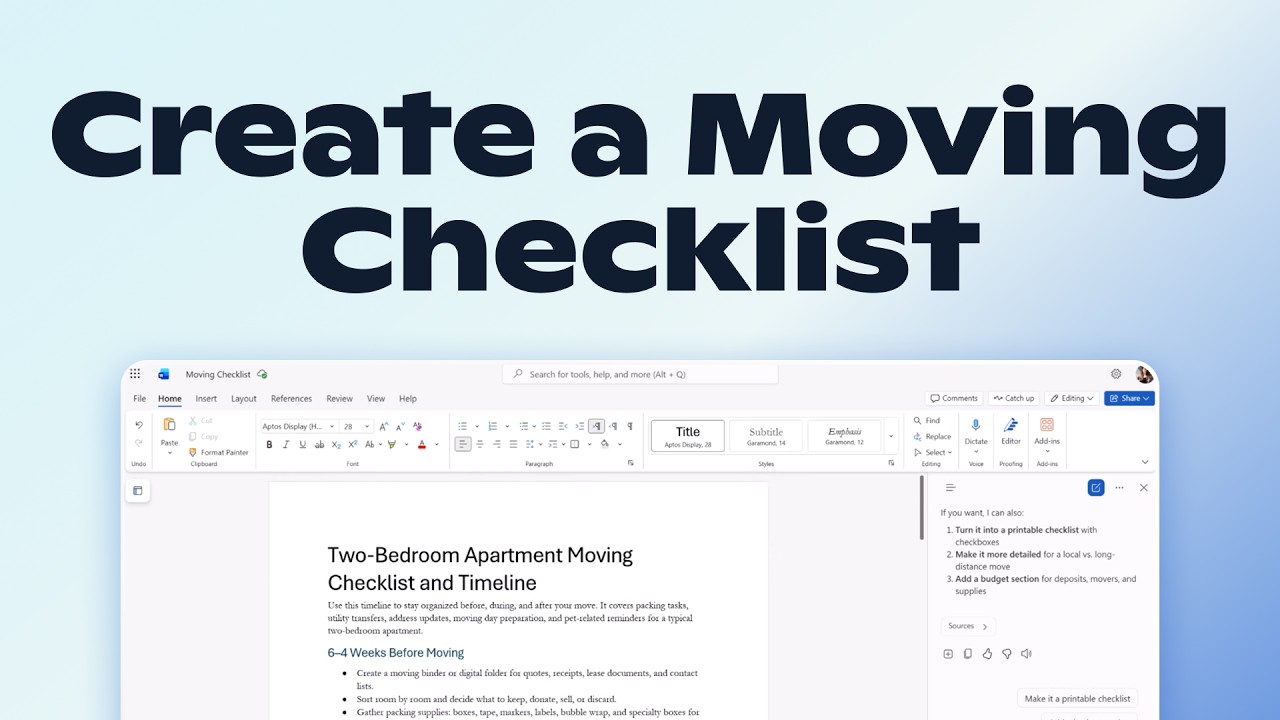Open the Editor proofing tool
Image resolution: width=1280 pixels, height=720 pixels.
point(1011,431)
